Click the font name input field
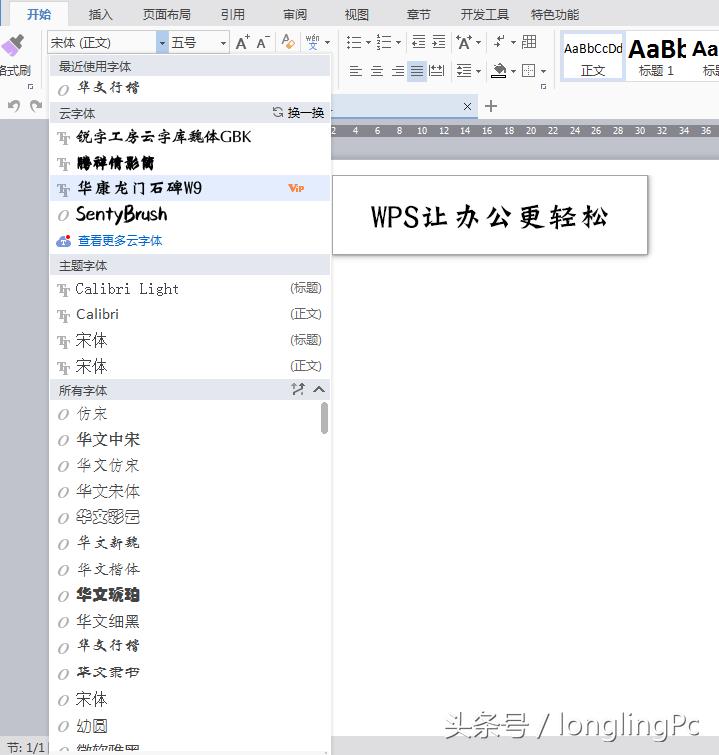719x755 pixels. point(102,43)
